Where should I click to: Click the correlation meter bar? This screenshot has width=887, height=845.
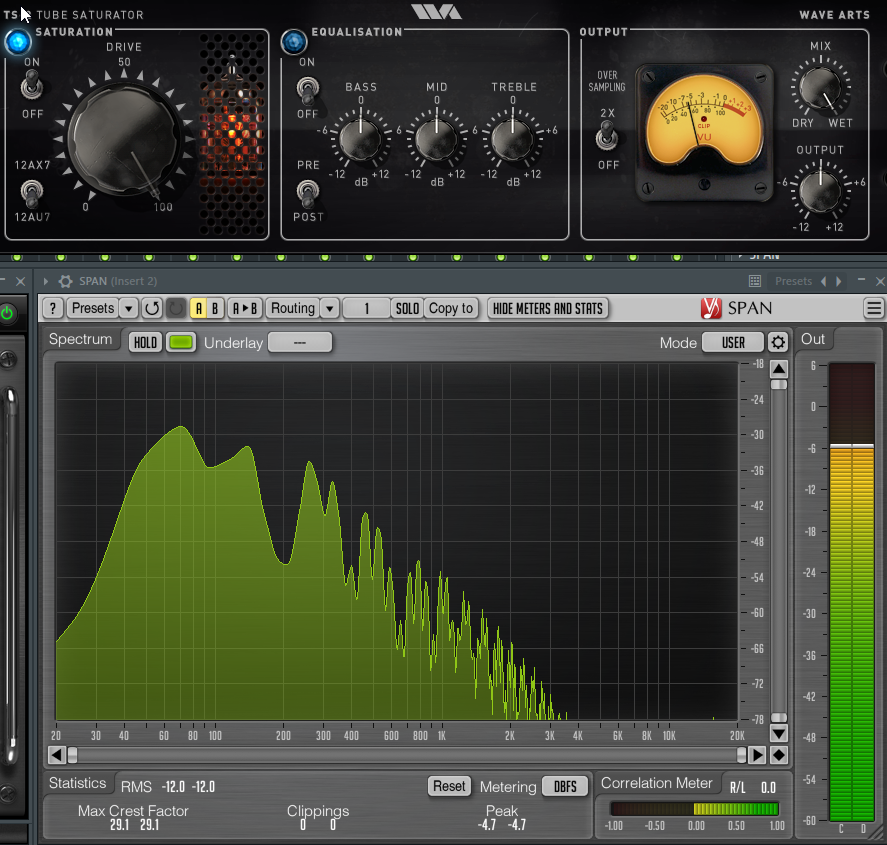695,809
